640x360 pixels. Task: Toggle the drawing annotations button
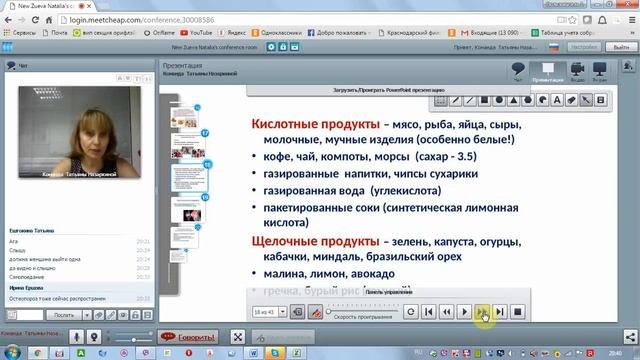316,312
